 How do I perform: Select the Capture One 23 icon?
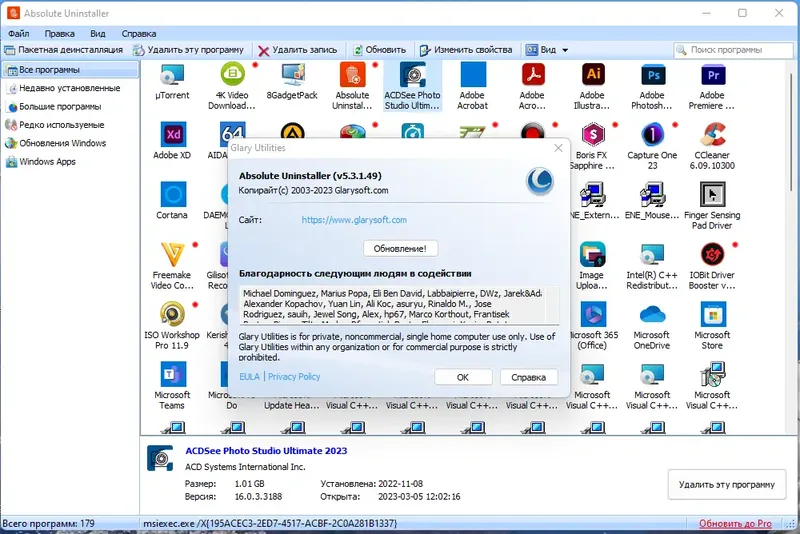coord(653,135)
